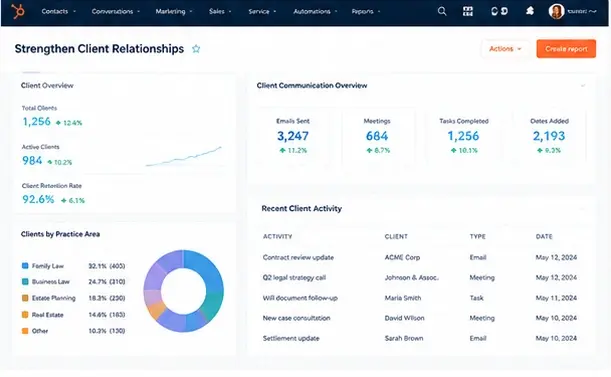Select the Family Law blue legend swatch
Screen dimensions: 611x377
click(x=25, y=265)
